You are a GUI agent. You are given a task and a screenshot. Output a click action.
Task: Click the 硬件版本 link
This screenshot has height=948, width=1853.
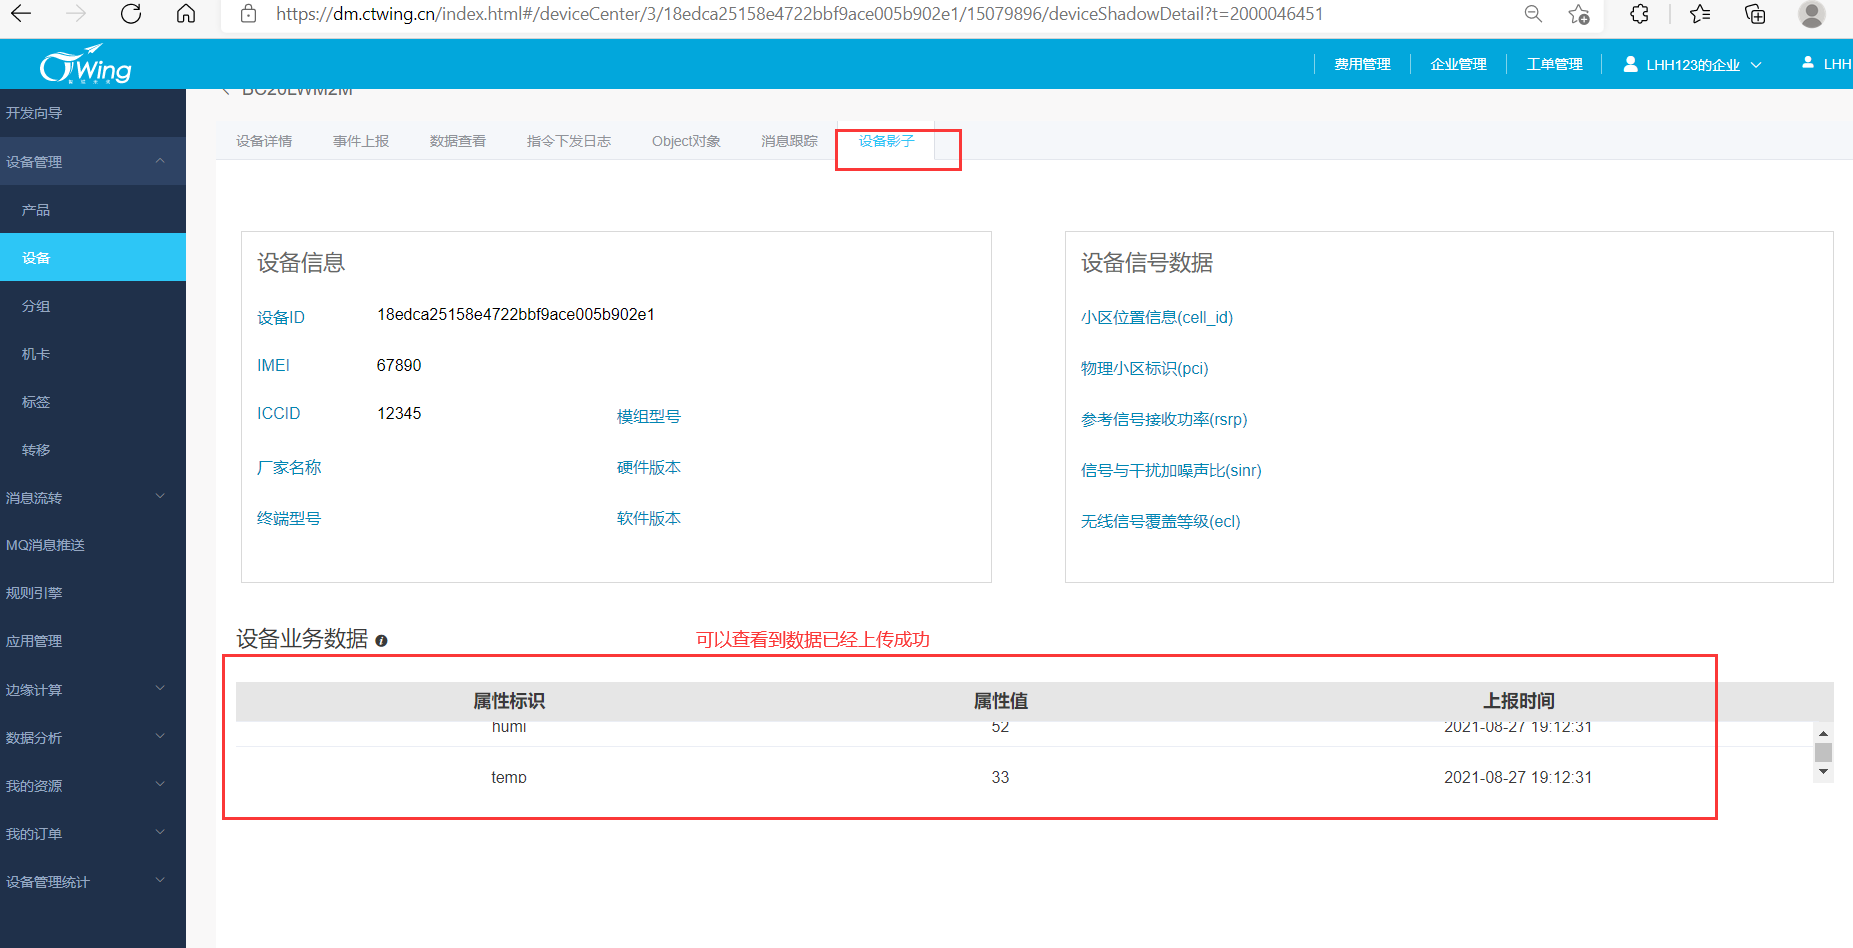pos(649,467)
